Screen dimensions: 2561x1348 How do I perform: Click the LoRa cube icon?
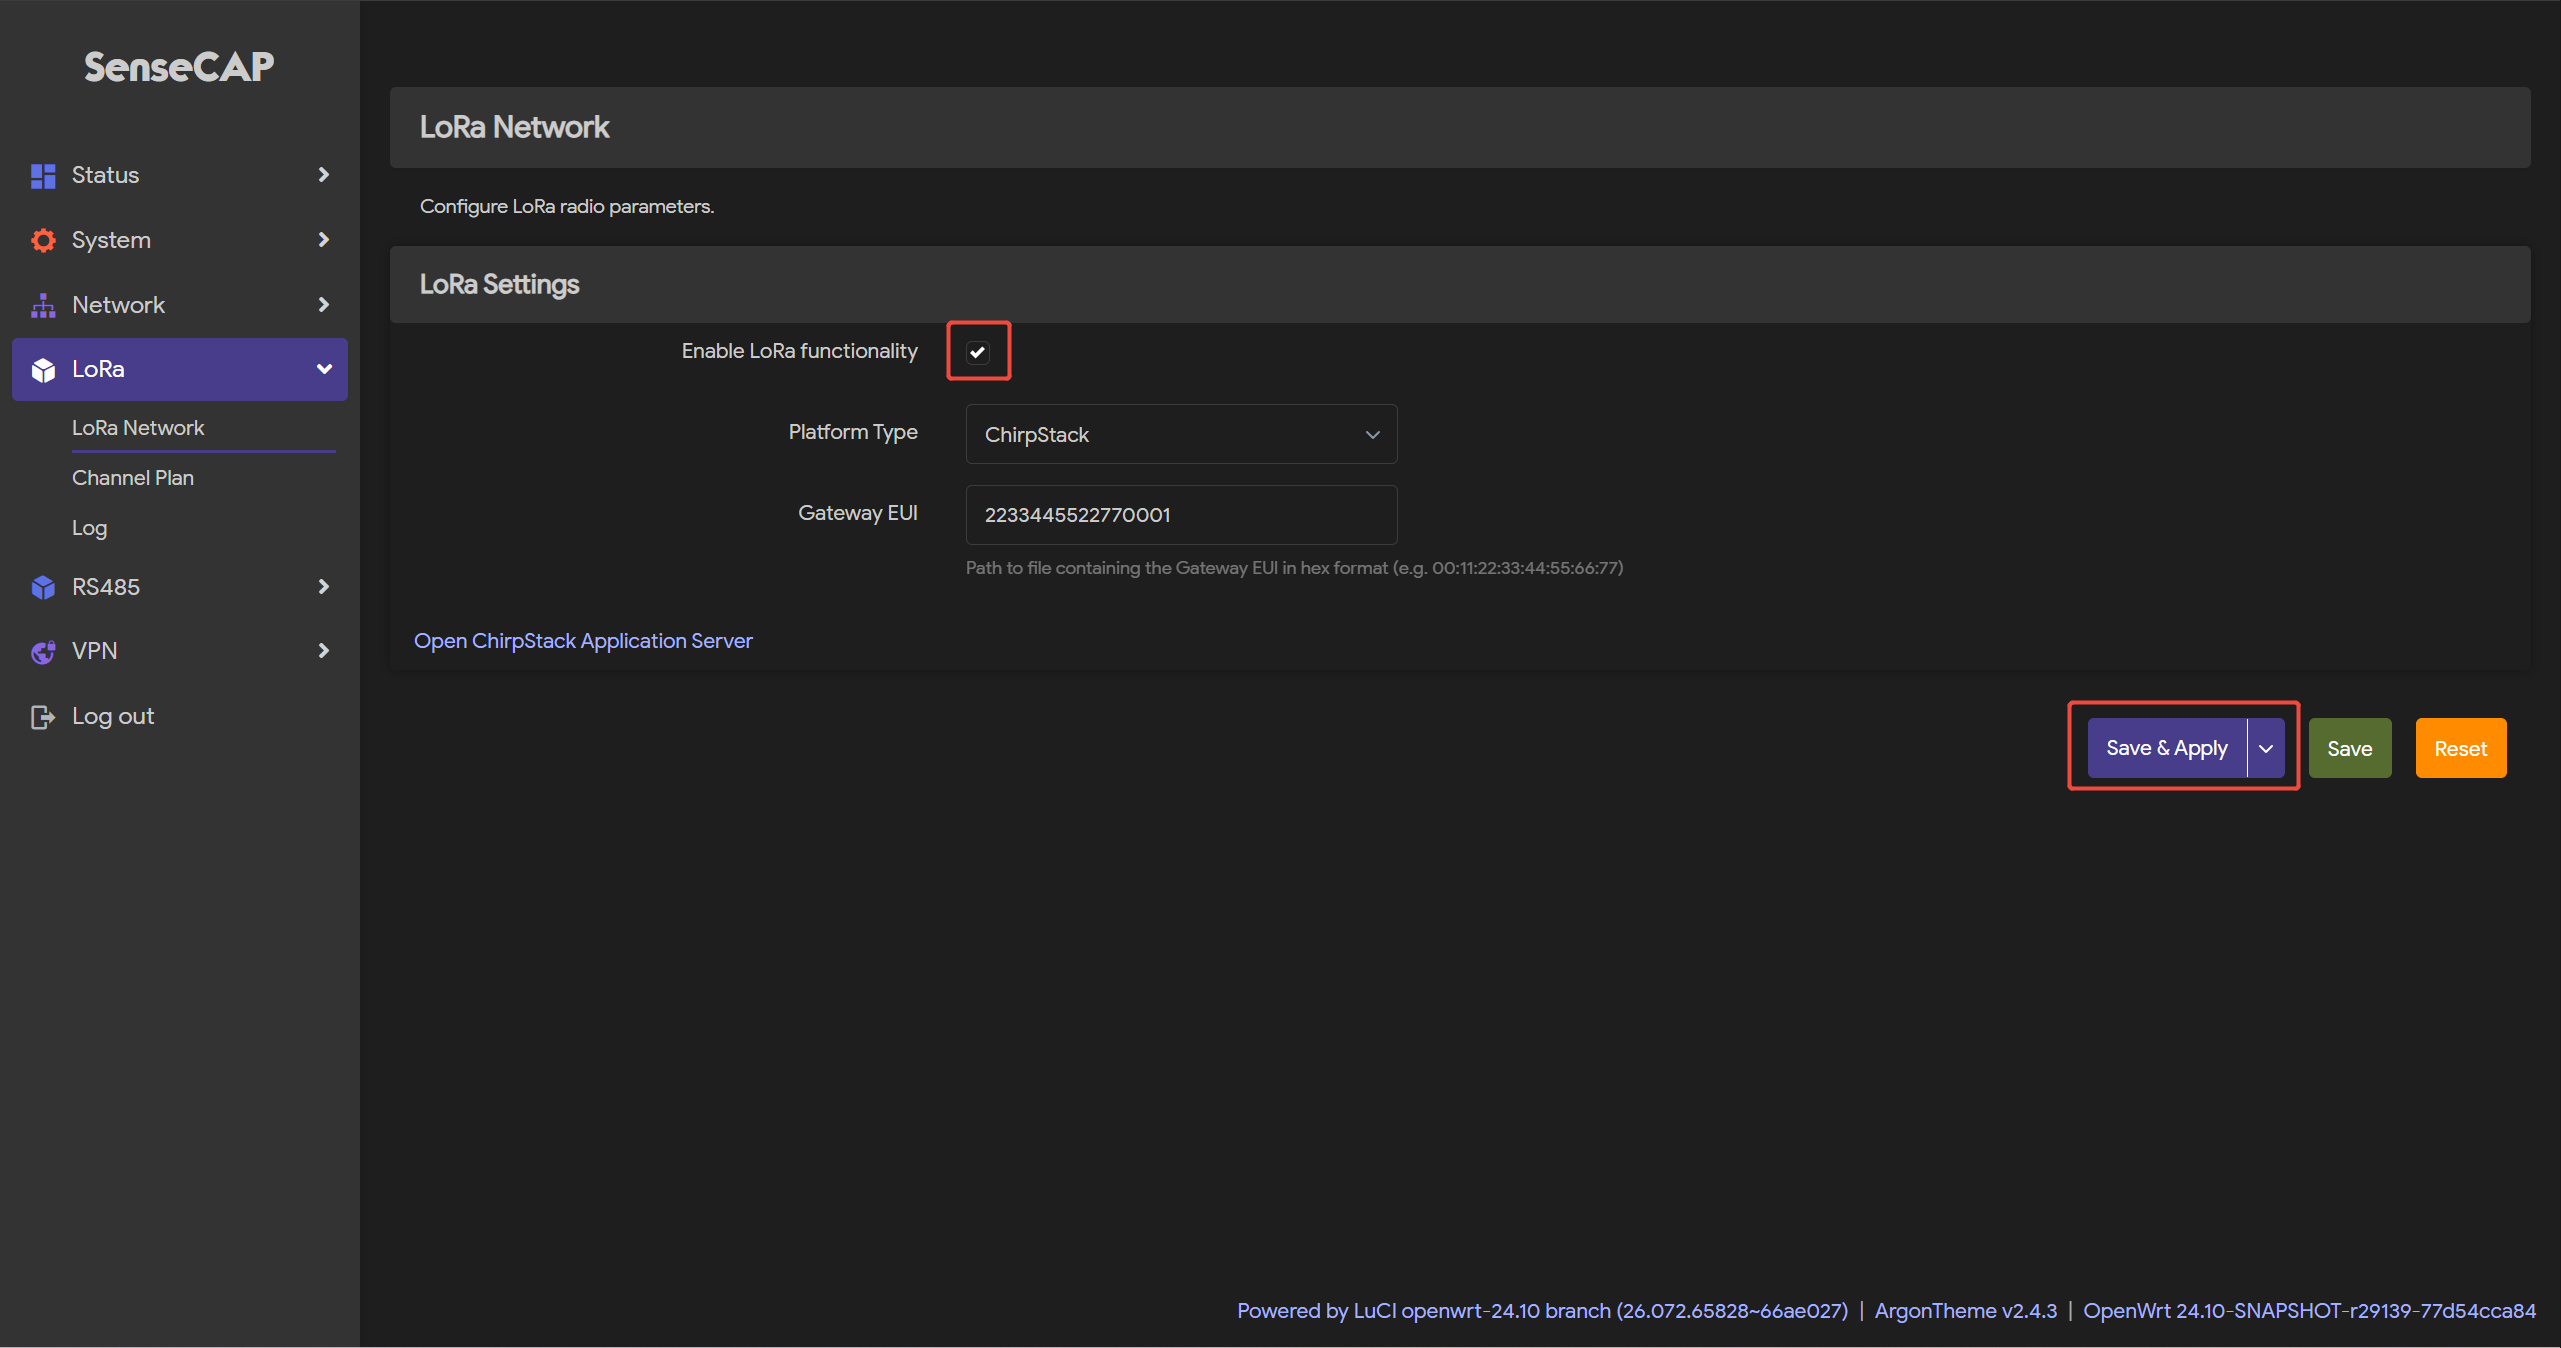[43, 370]
